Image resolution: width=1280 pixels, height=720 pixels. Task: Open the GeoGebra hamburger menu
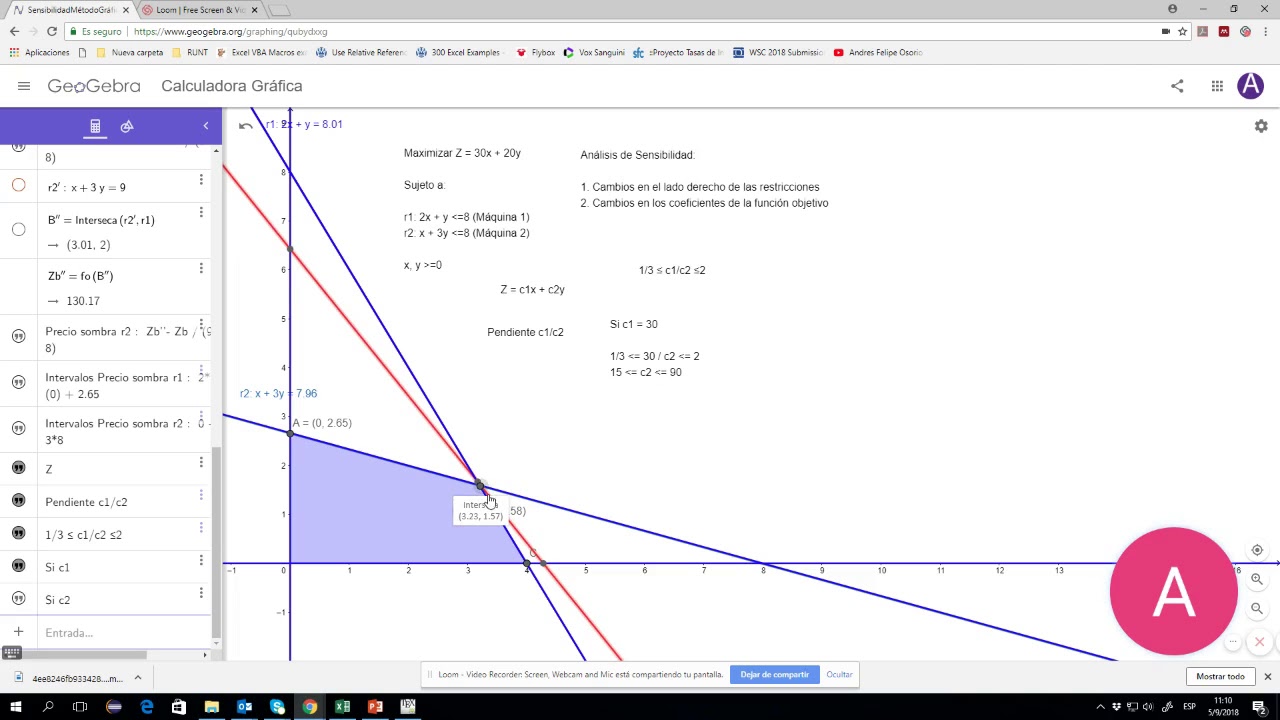pyautogui.click(x=24, y=86)
